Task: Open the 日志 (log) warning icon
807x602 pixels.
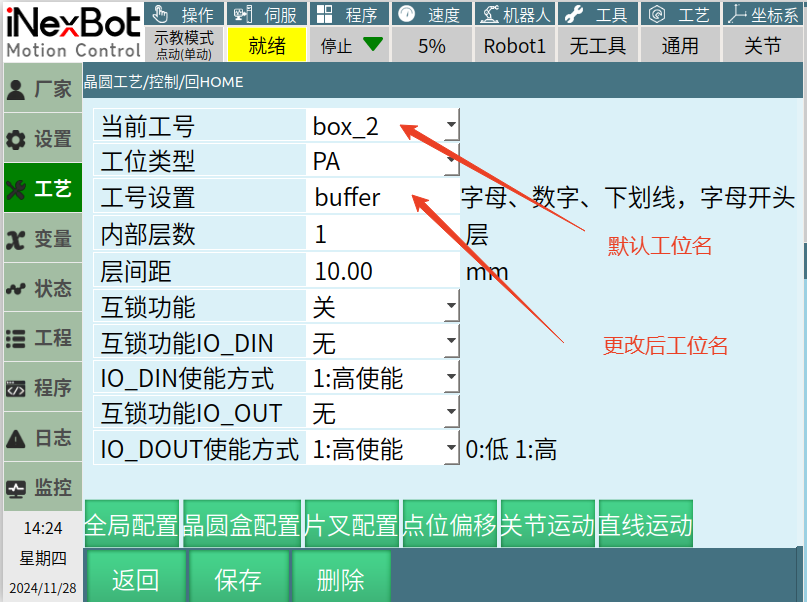Action: pyautogui.click(x=16, y=438)
